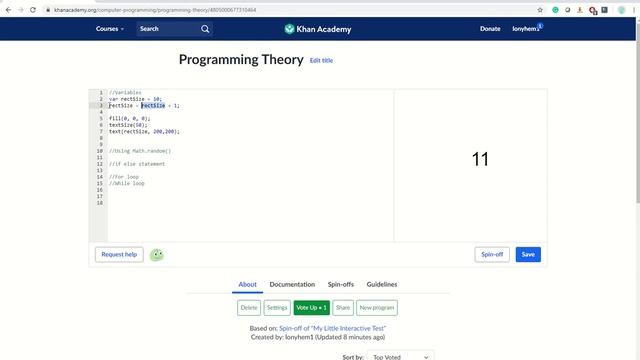Click the browser back arrow
Screen dimensions: 640x360
(8, 10)
